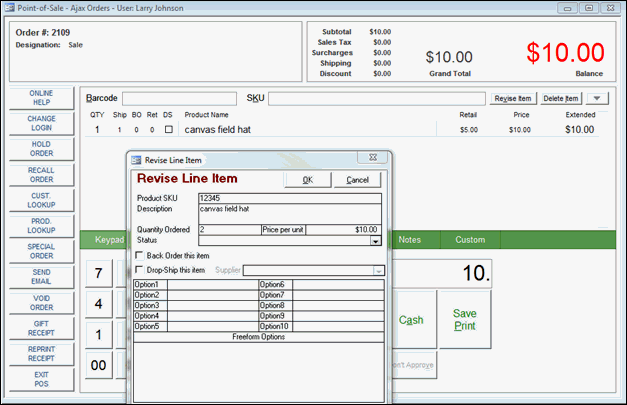This screenshot has width=627, height=405.
Task: Open dropdown arrow beside Delete Item
Action: point(597,98)
